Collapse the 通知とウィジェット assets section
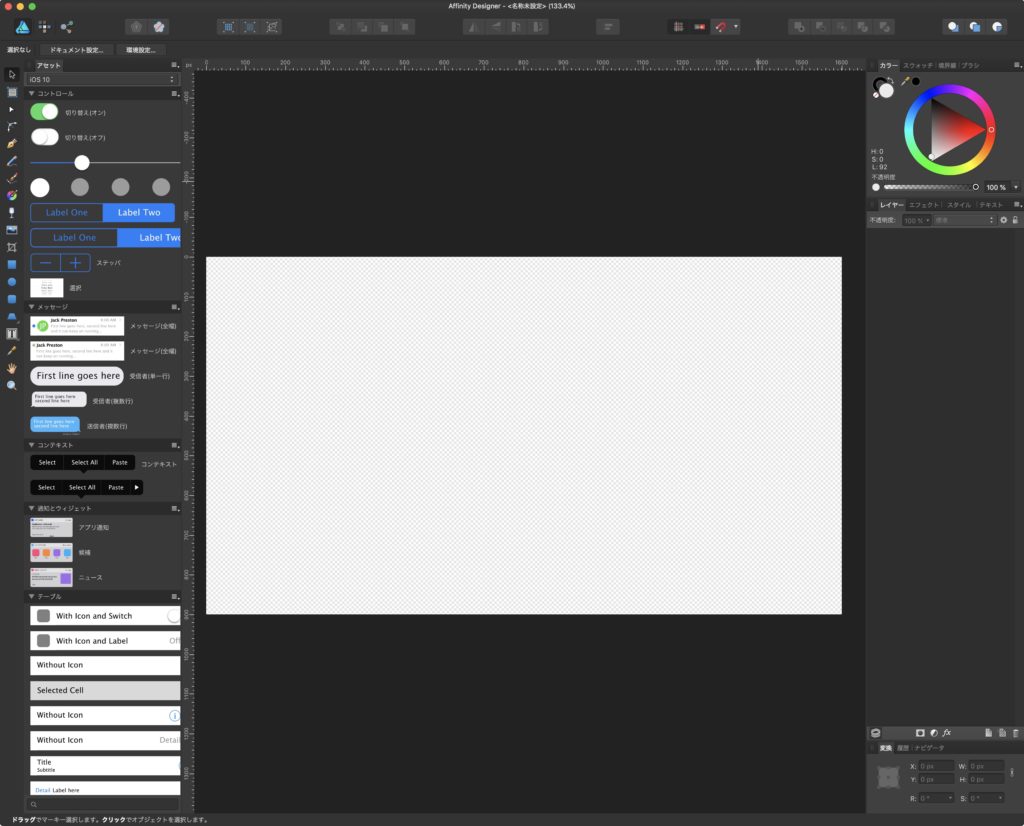Viewport: 1024px width, 826px height. [31, 508]
